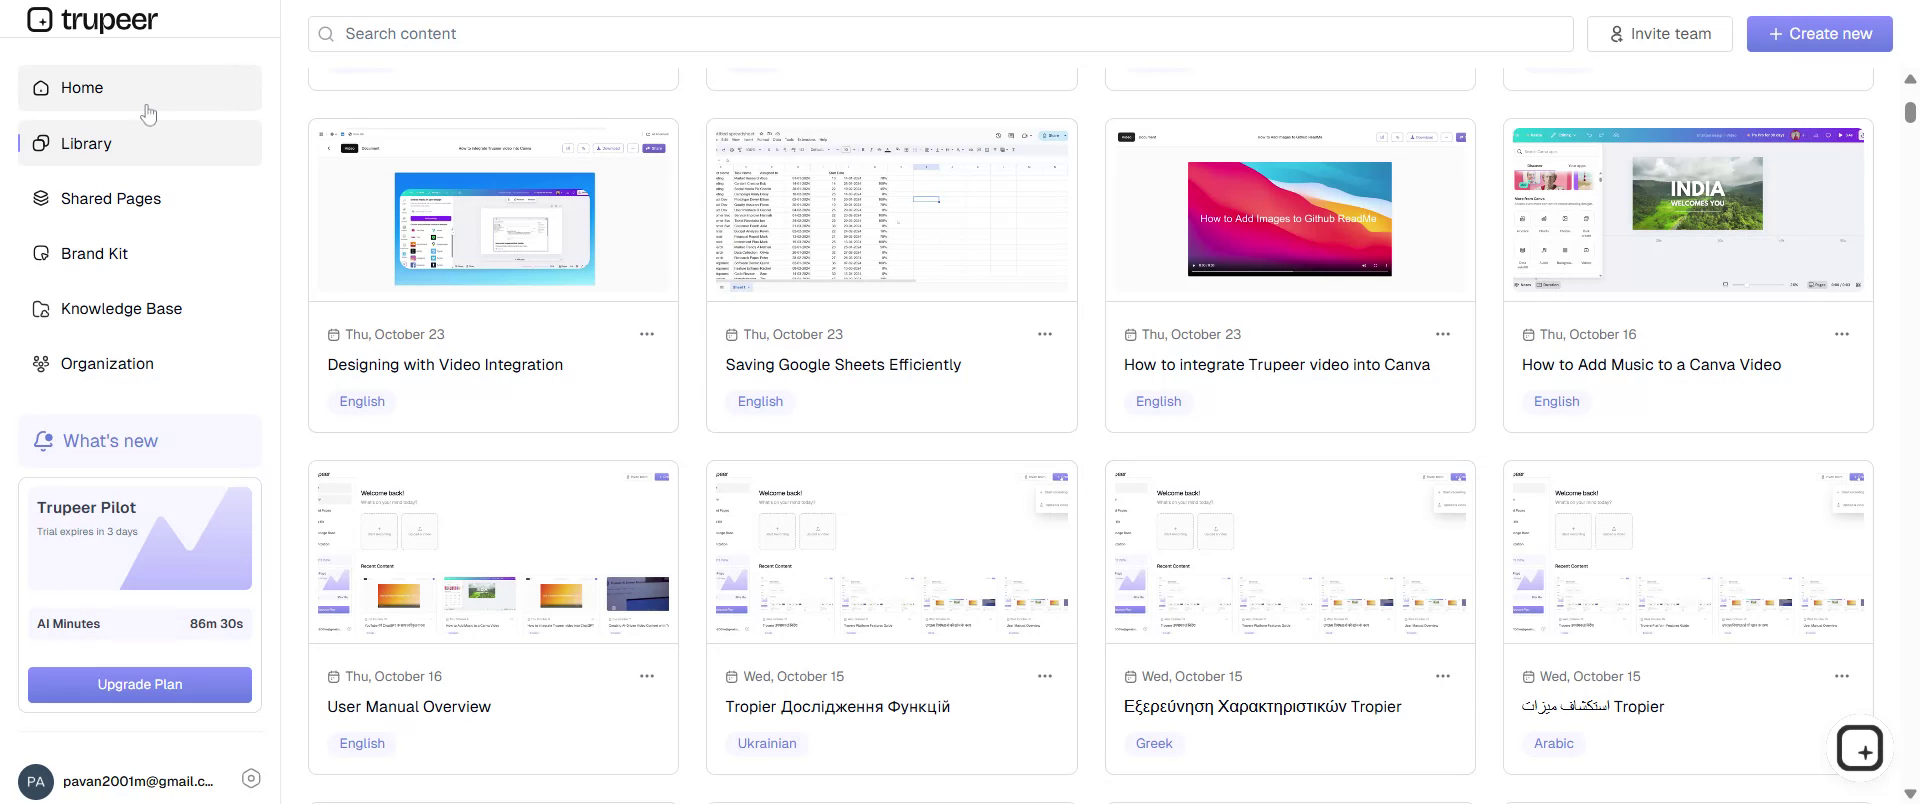Open What's new announcements
This screenshot has height=804, width=1920.
click(140, 441)
